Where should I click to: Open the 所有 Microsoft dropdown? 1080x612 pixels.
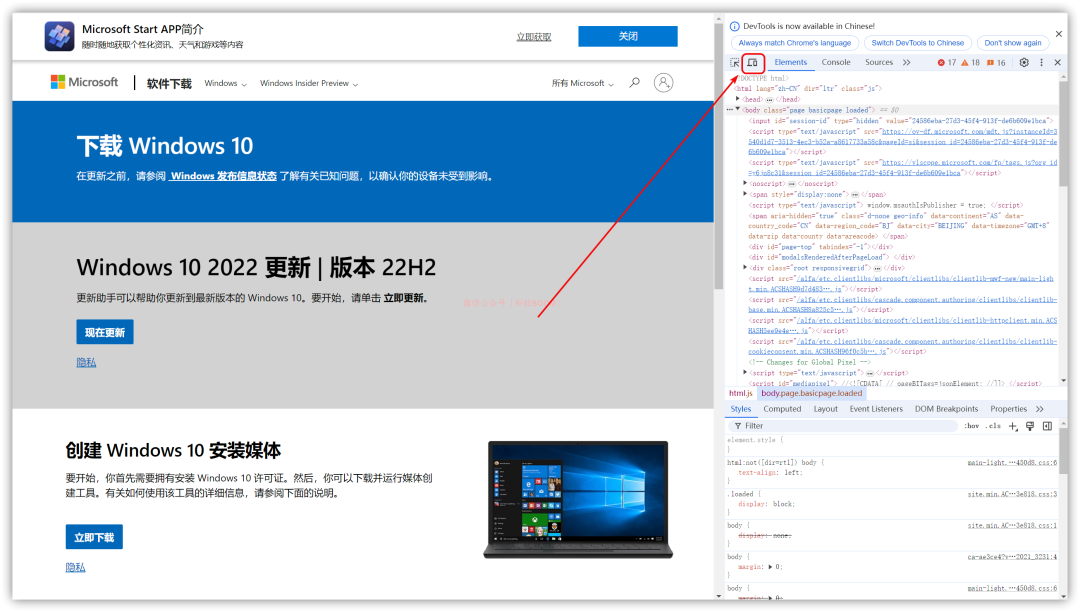pyautogui.click(x=582, y=83)
